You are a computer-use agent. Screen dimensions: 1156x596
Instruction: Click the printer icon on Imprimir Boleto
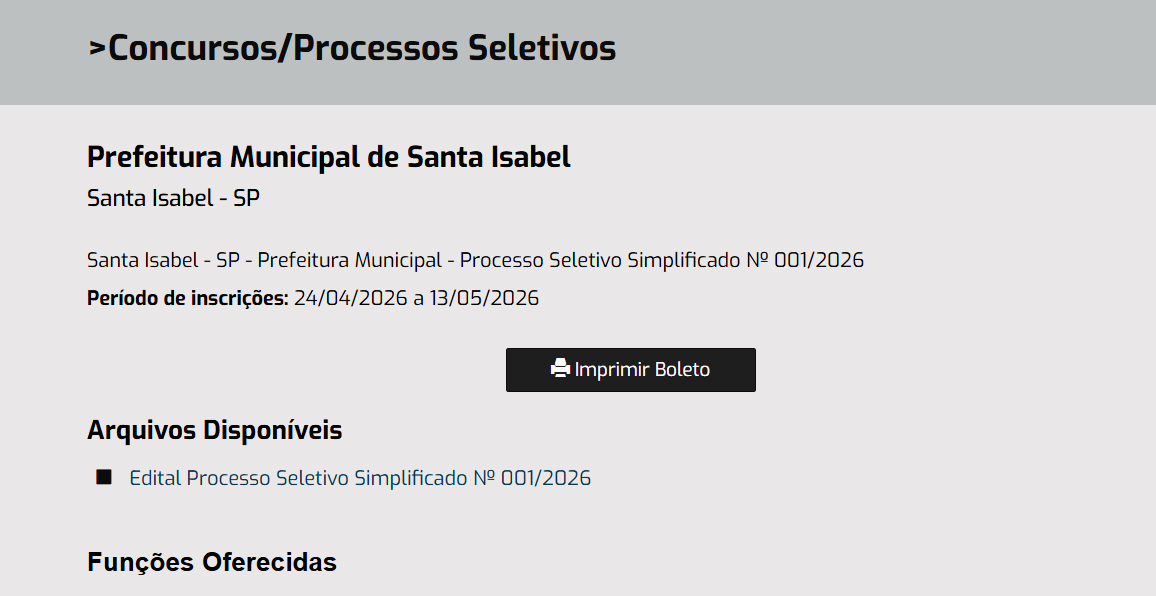pos(563,368)
